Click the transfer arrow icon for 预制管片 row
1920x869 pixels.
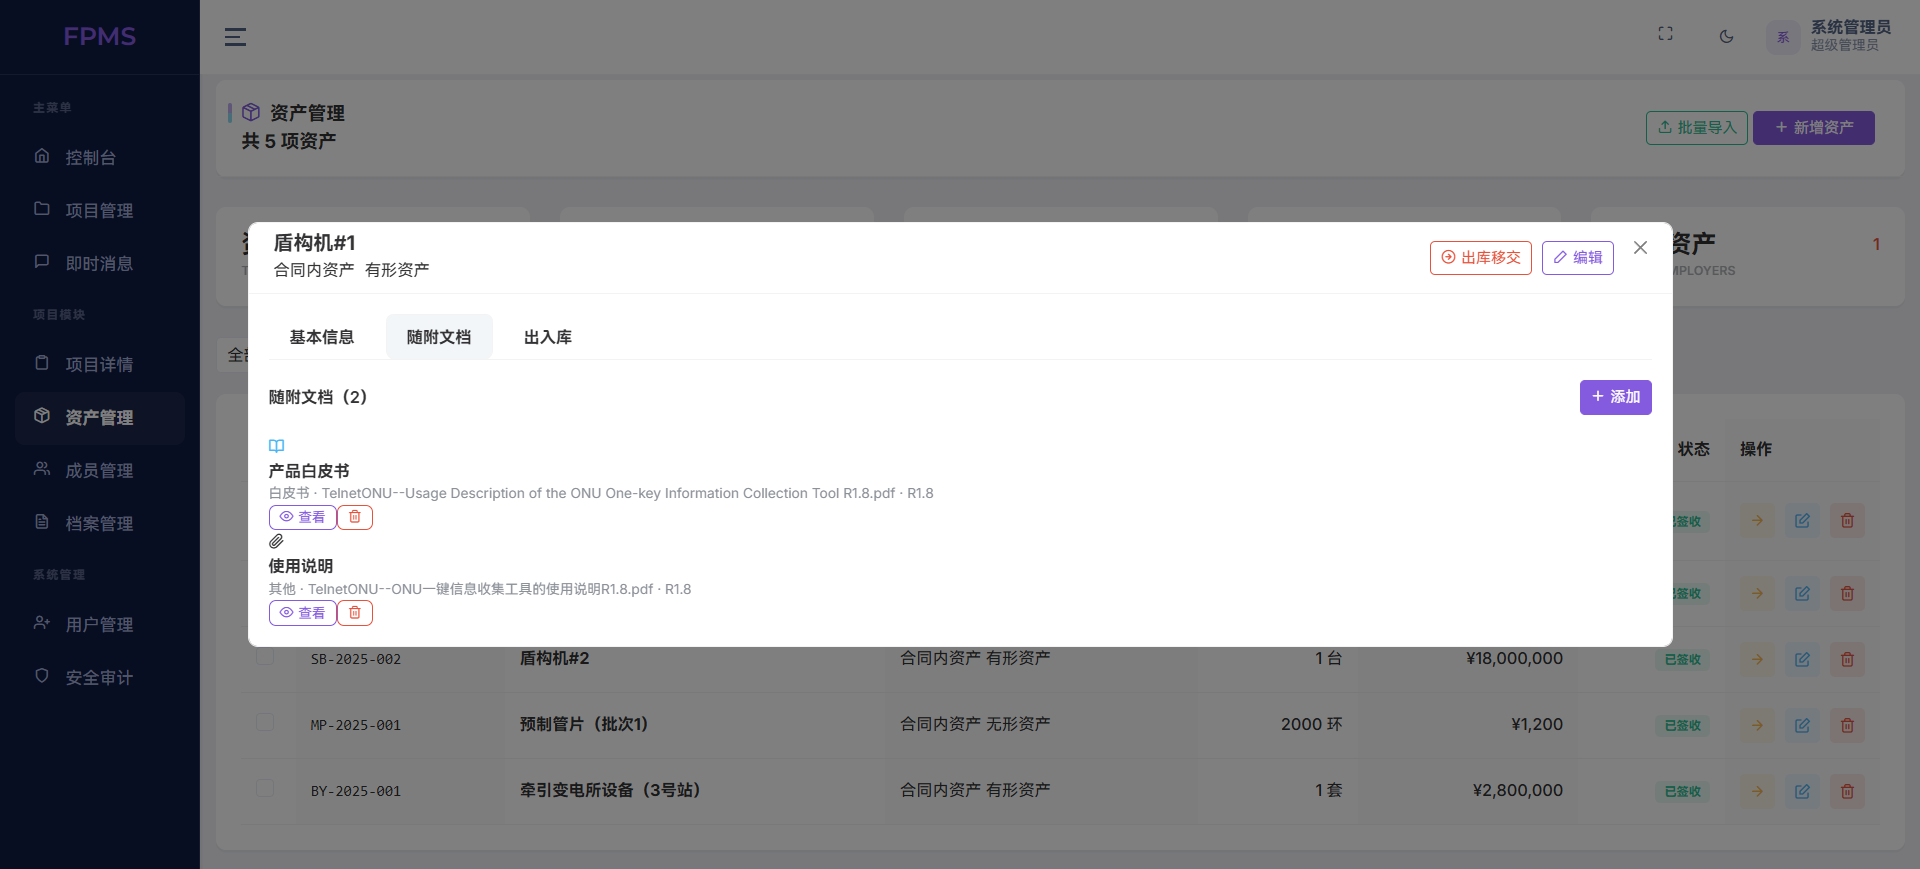tap(1757, 726)
